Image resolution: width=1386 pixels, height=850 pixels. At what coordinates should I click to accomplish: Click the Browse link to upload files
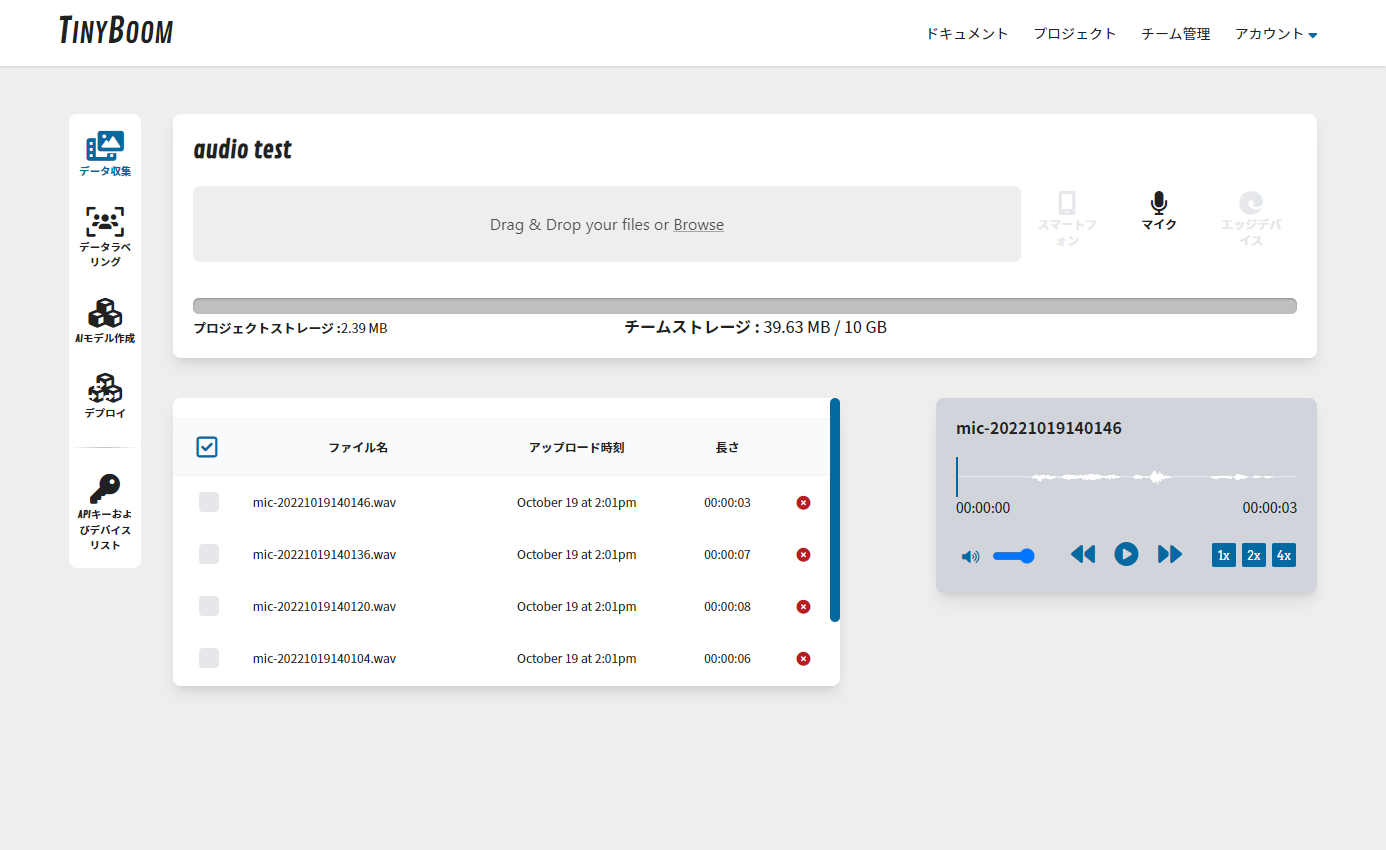pos(699,225)
